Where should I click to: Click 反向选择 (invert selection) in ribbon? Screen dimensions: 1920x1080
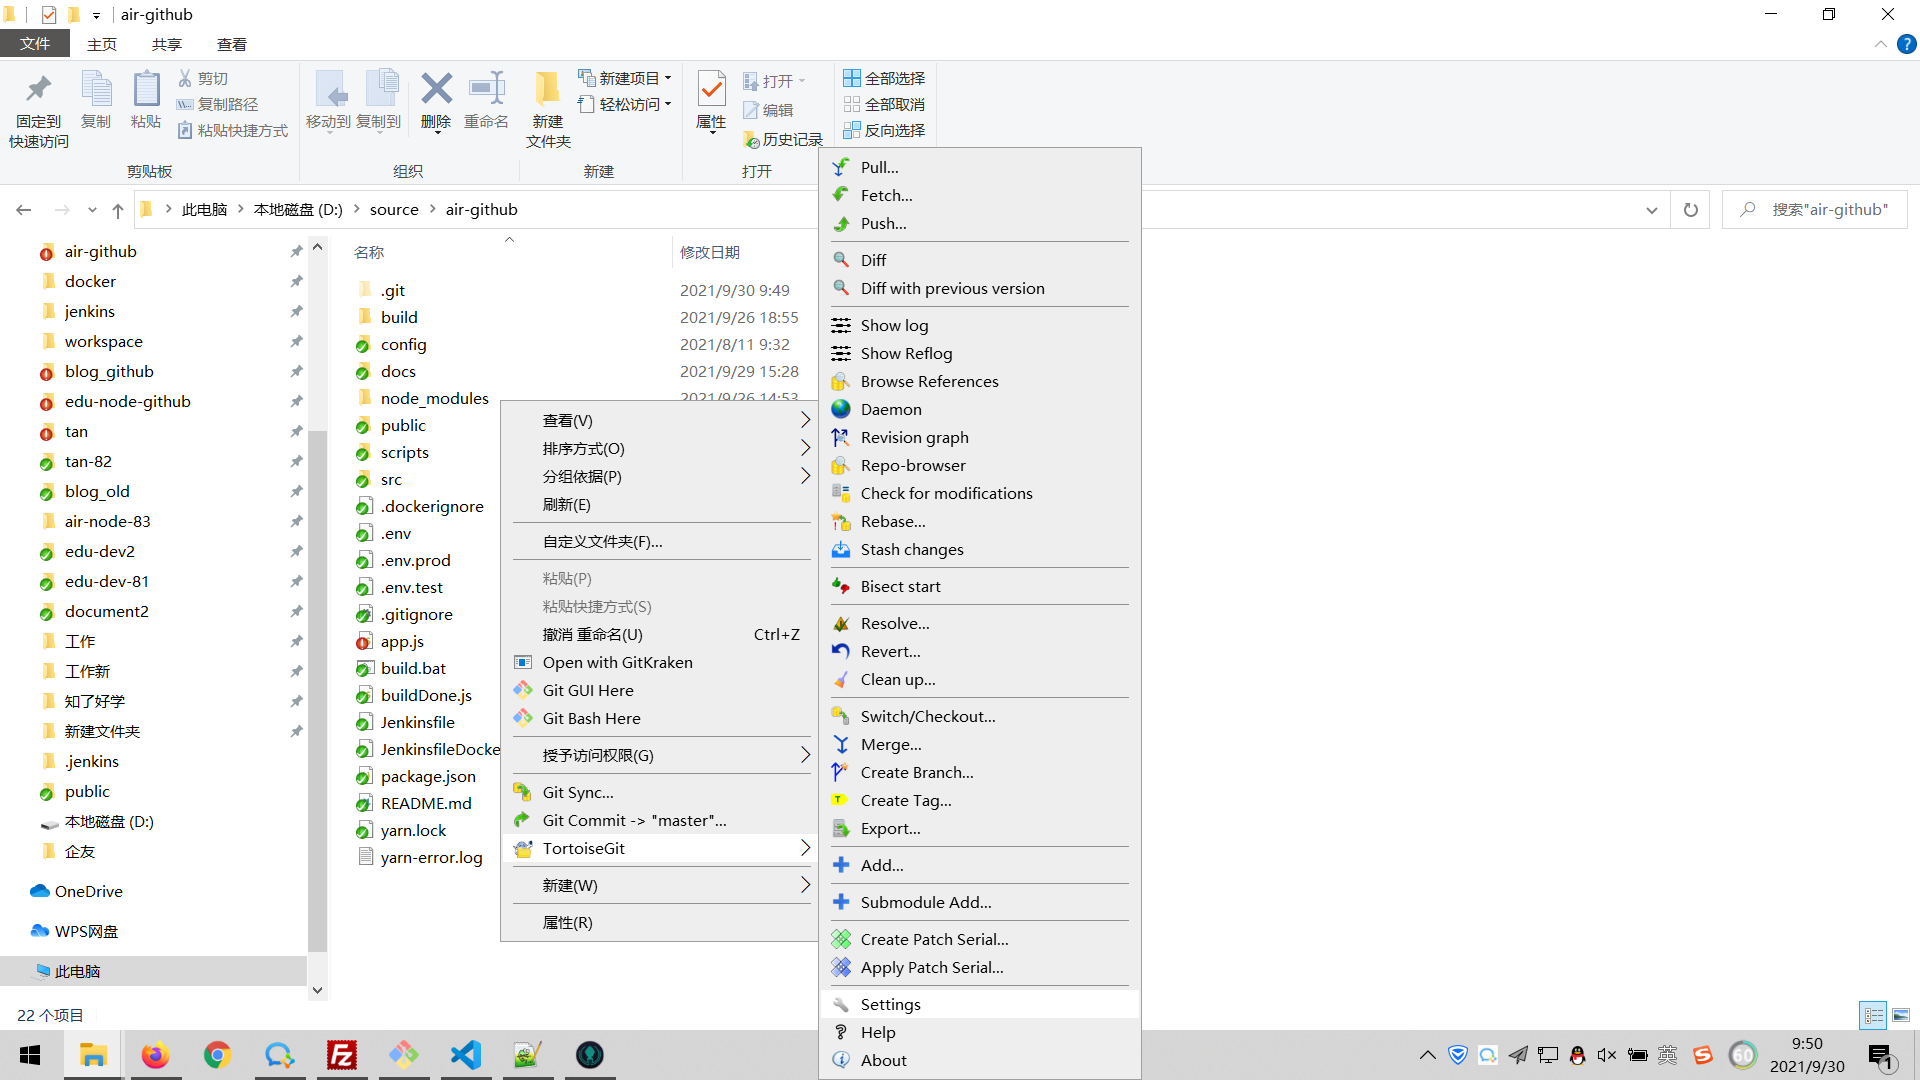click(x=885, y=130)
